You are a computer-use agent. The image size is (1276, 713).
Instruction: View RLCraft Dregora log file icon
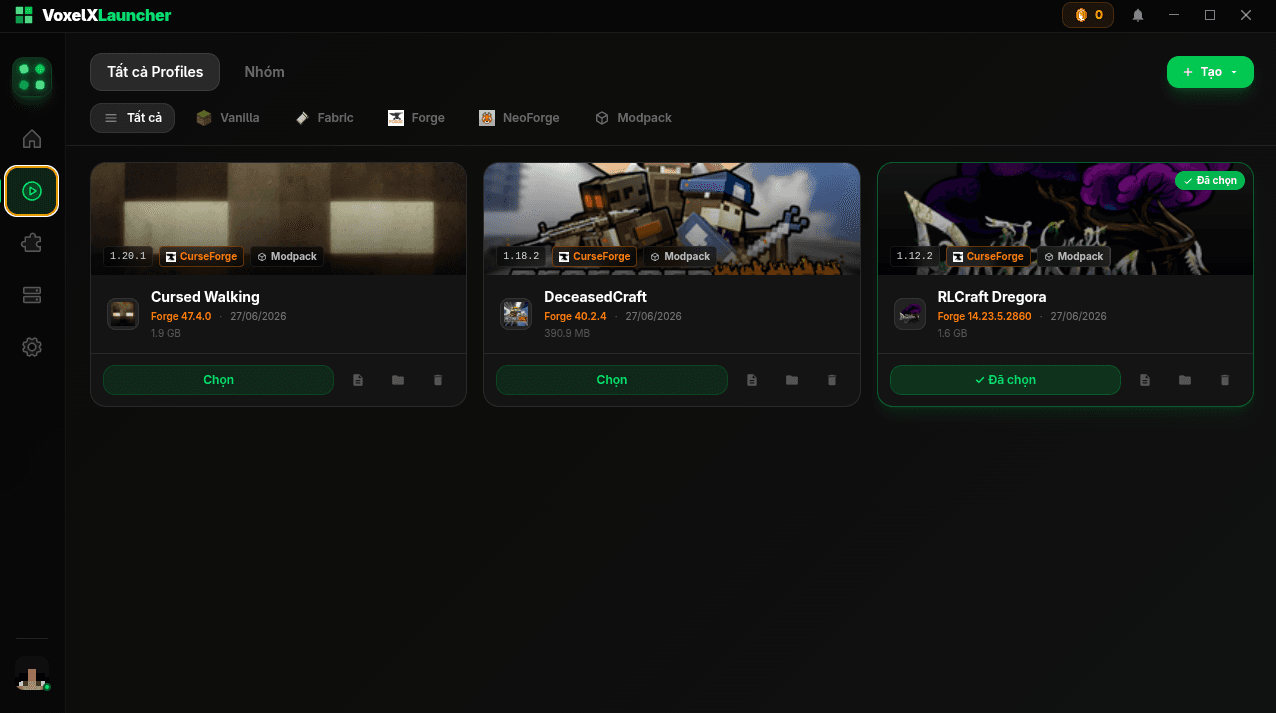(x=1145, y=380)
